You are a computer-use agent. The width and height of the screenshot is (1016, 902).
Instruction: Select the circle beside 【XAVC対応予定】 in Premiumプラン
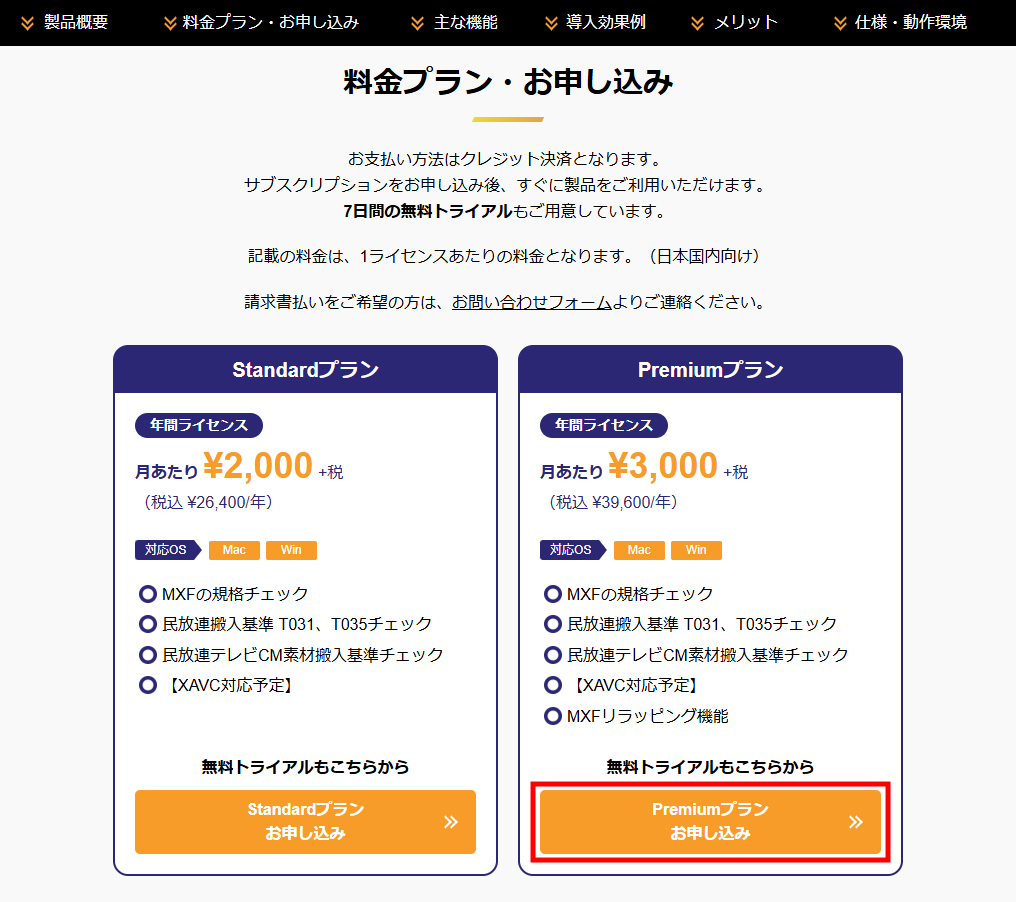[554, 686]
